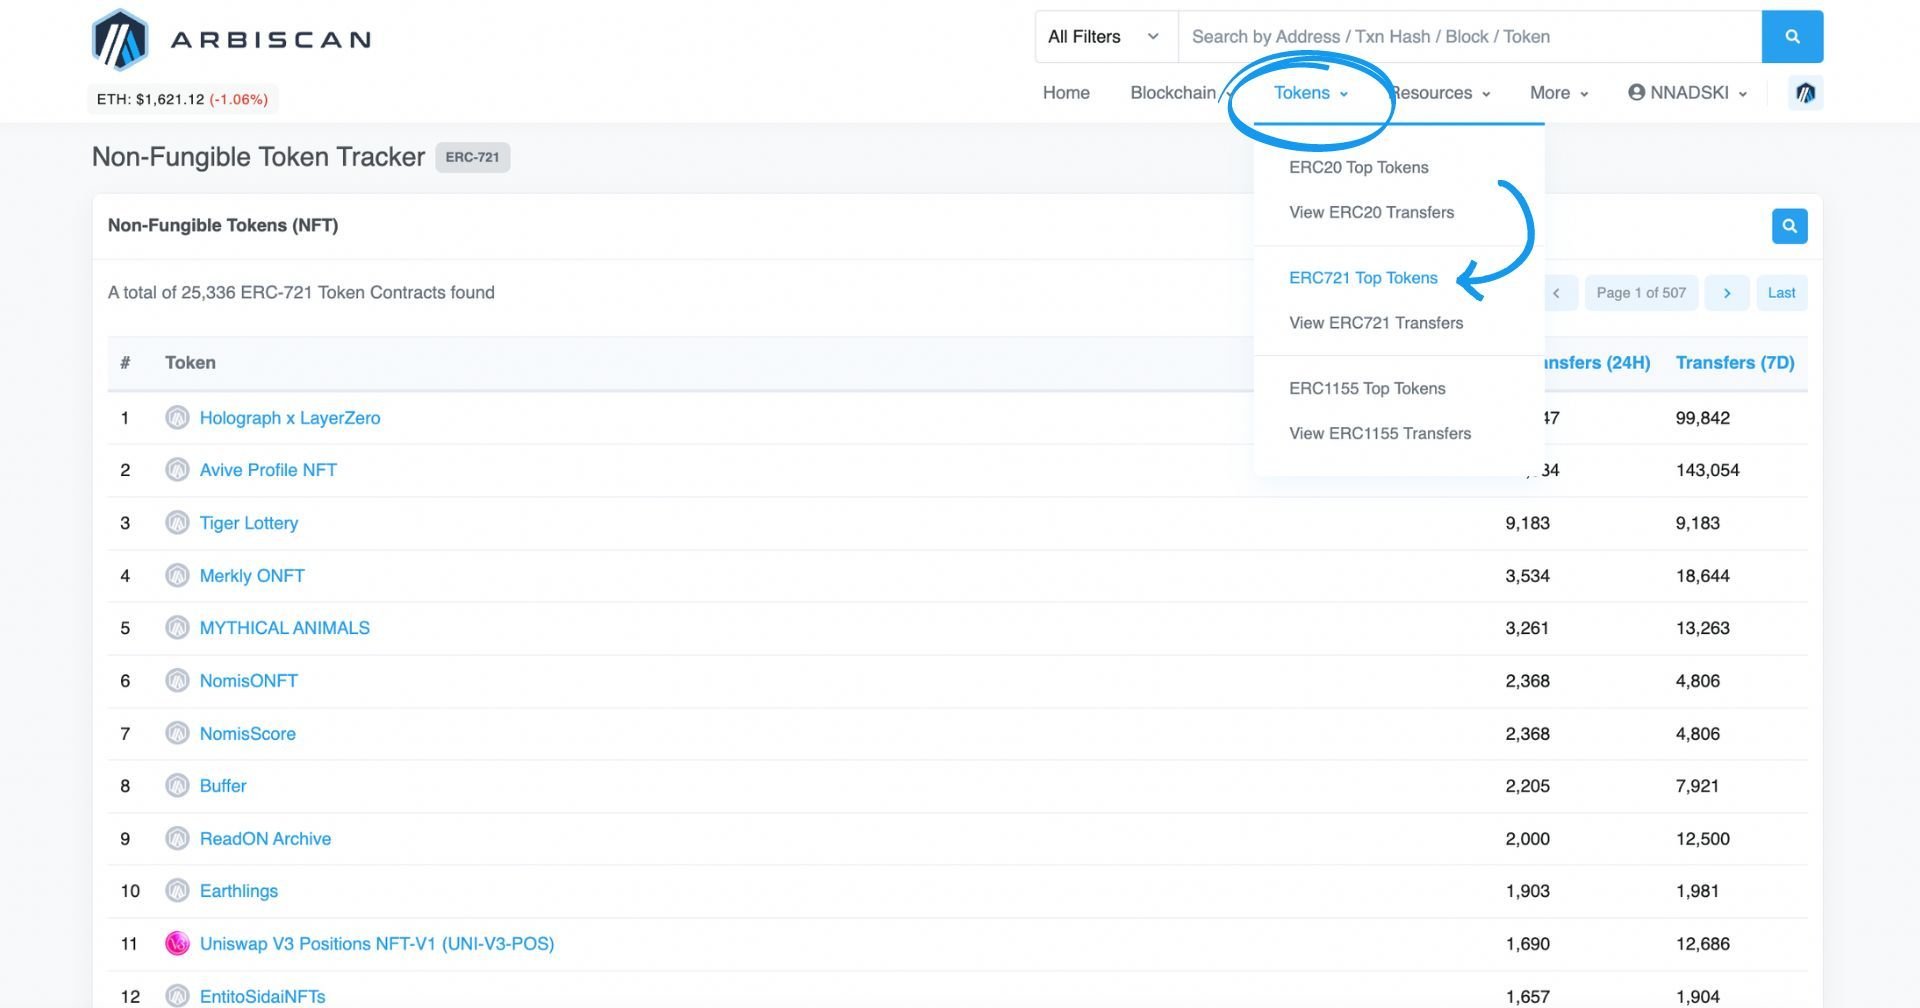This screenshot has width=1920, height=1008.
Task: Click the 143,054 value for Avive row
Action: coord(1708,470)
